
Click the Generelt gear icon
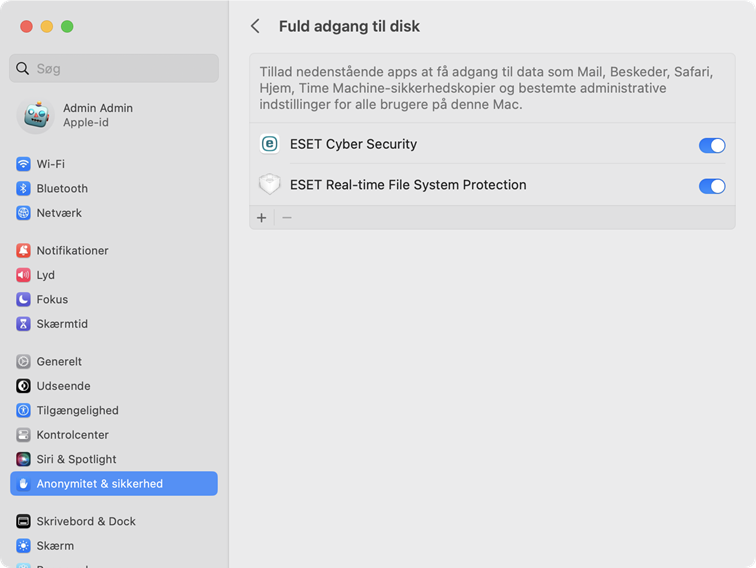23,361
